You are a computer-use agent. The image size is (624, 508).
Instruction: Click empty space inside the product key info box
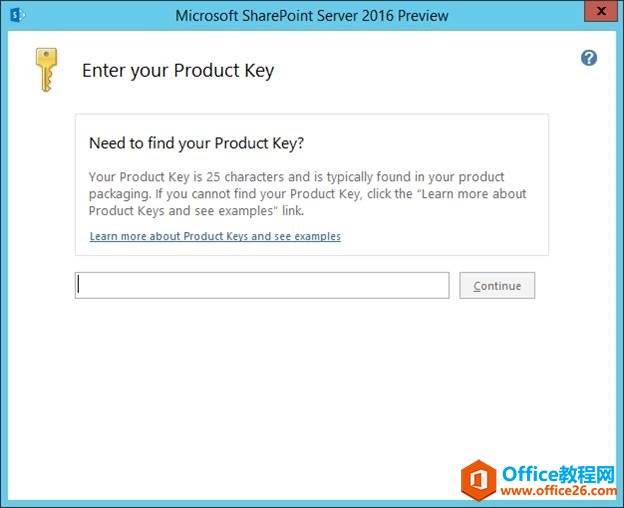pyautogui.click(x=438, y=235)
